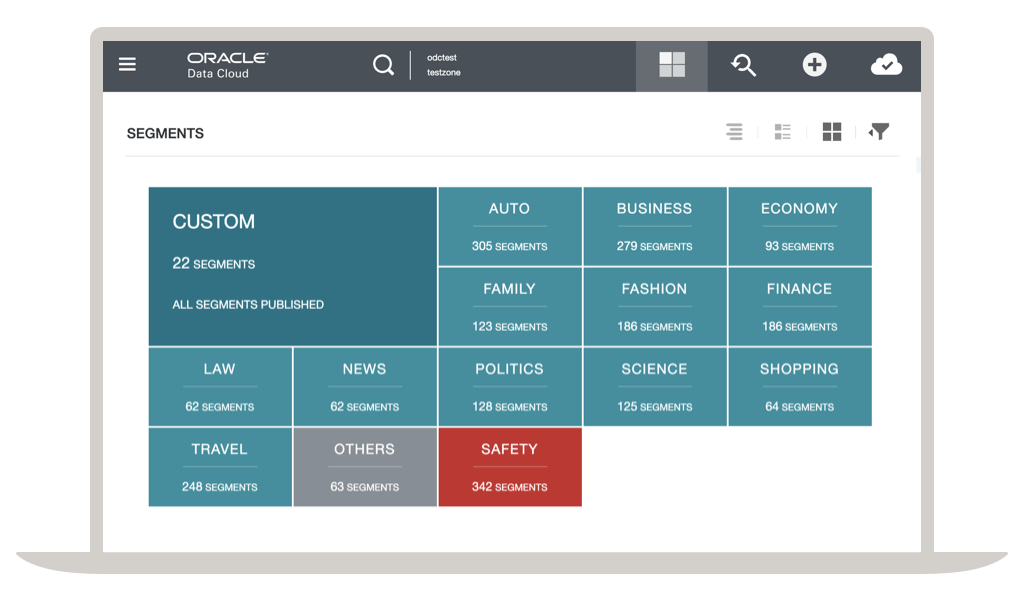1024x600 pixels.
Task: Switch to detailed list view icon
Action: (782, 131)
